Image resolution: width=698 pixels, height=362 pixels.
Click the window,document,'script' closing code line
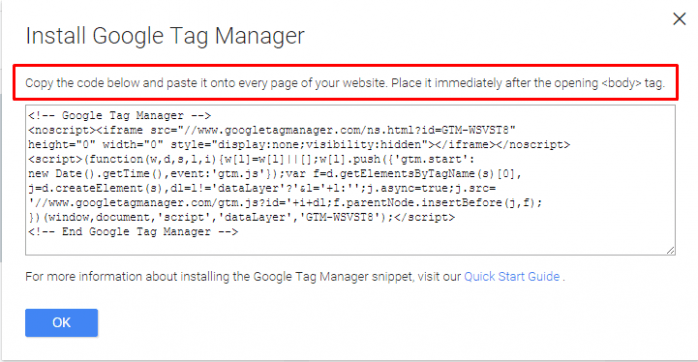[241, 217]
